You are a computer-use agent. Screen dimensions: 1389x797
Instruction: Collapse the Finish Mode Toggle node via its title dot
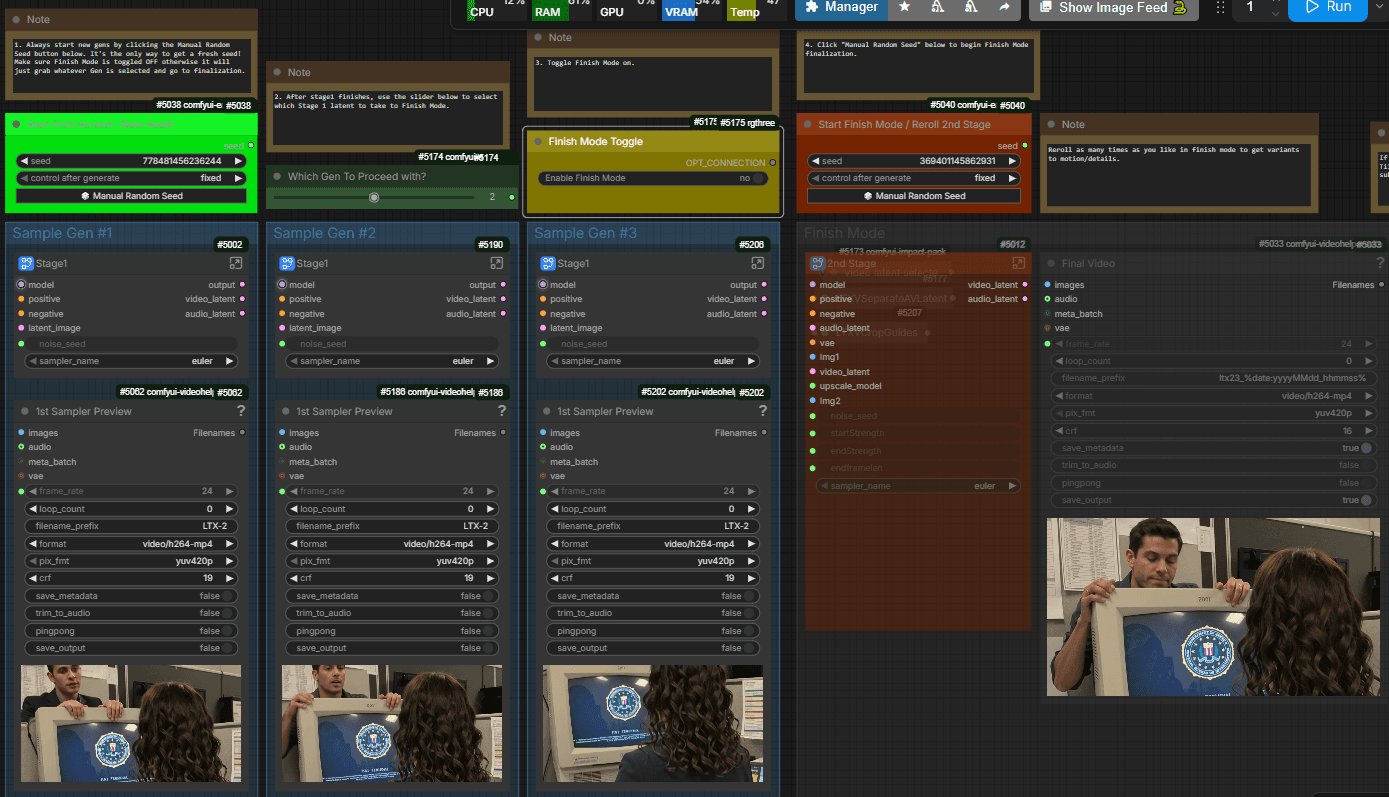[x=537, y=142]
